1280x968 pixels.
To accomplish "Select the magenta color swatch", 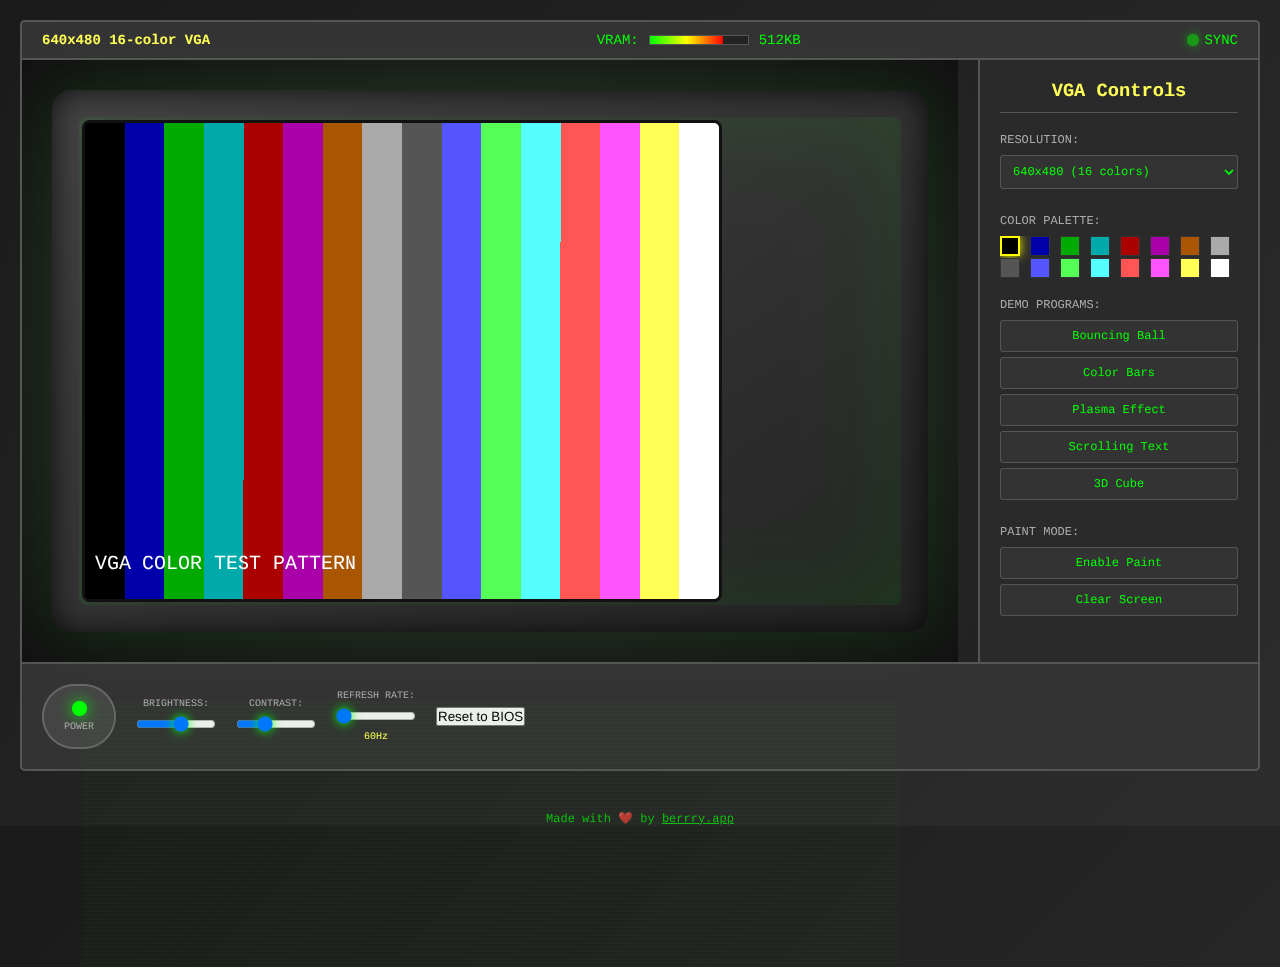I will click(x=1160, y=245).
